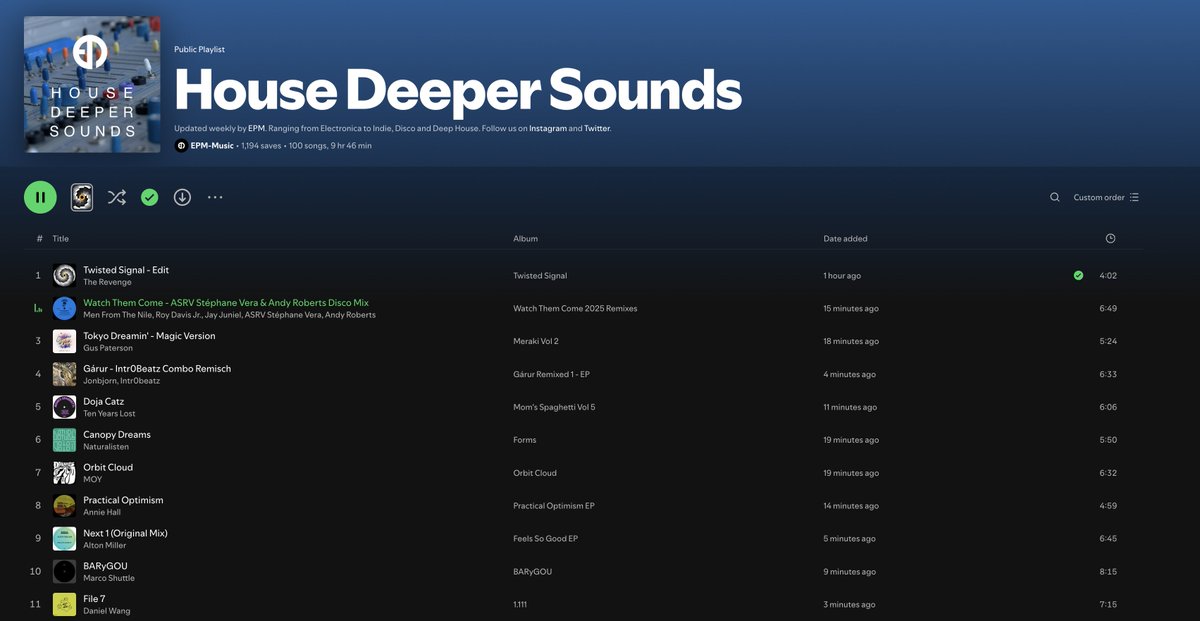Screen dimensions: 1200x621
Task: Toggle liked checkmark on Twisted Signal row
Action: point(1078,275)
